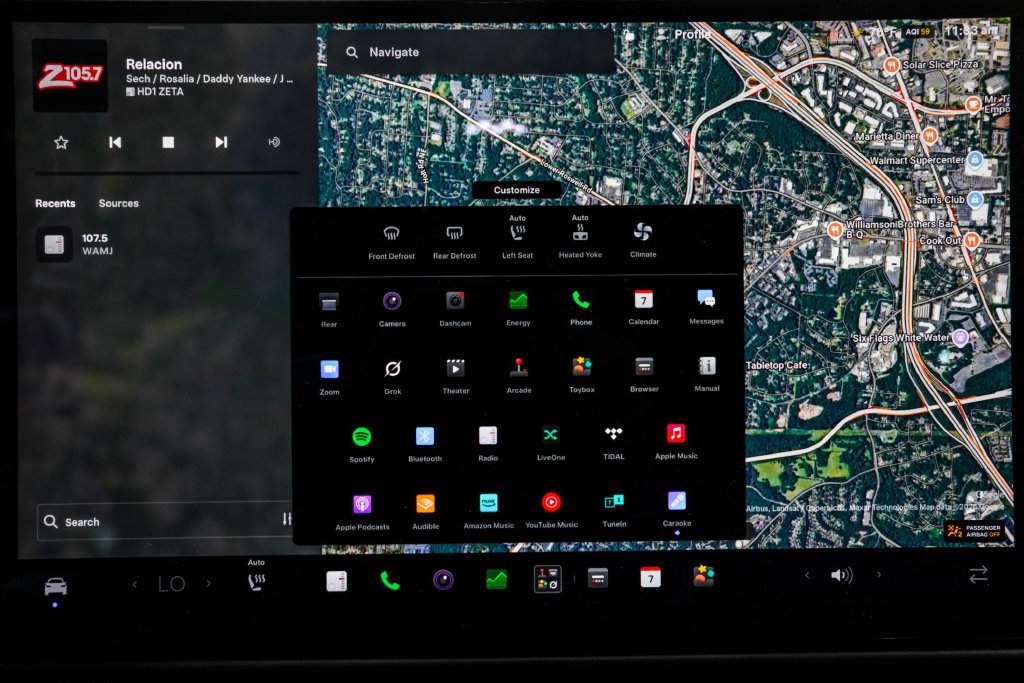
Task: Toggle seat heater in bottom bar
Action: coord(257,577)
